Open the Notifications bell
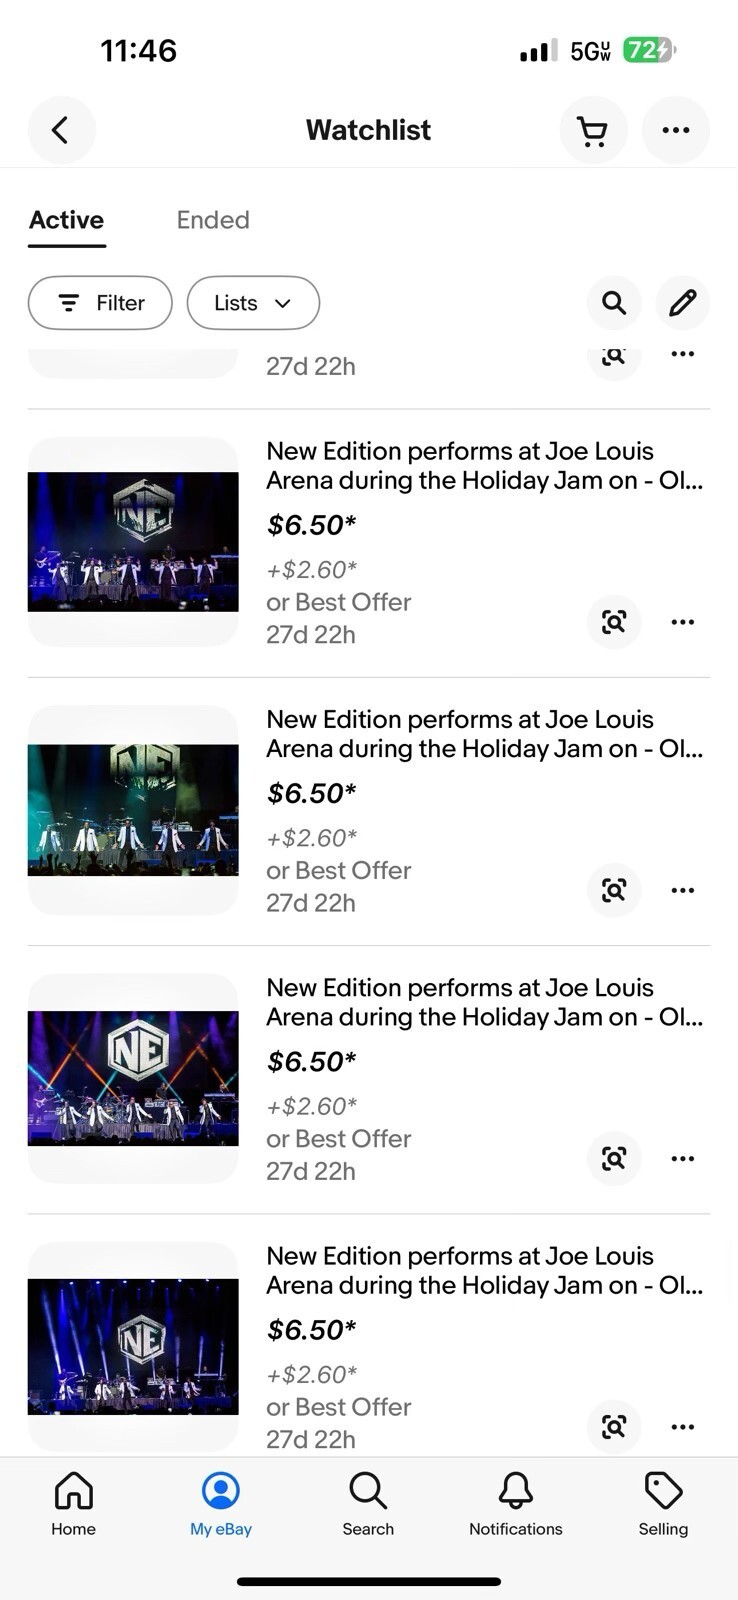Viewport: 738px width, 1600px height. click(x=516, y=1503)
